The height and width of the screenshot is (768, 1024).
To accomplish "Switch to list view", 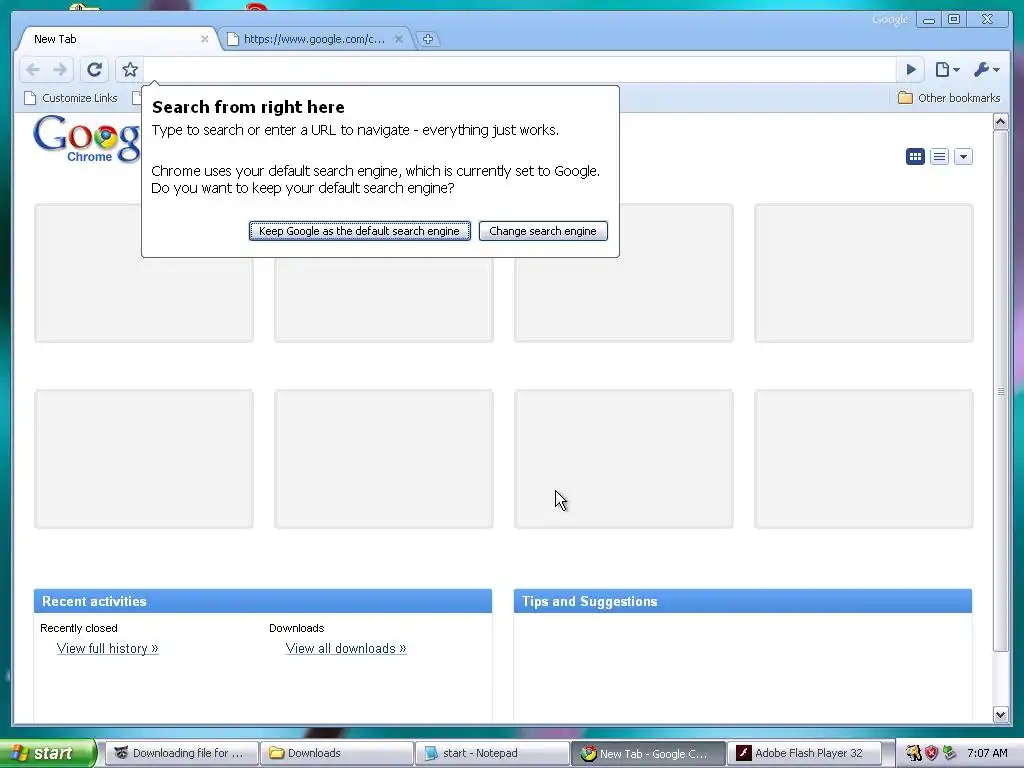I will tap(939, 157).
